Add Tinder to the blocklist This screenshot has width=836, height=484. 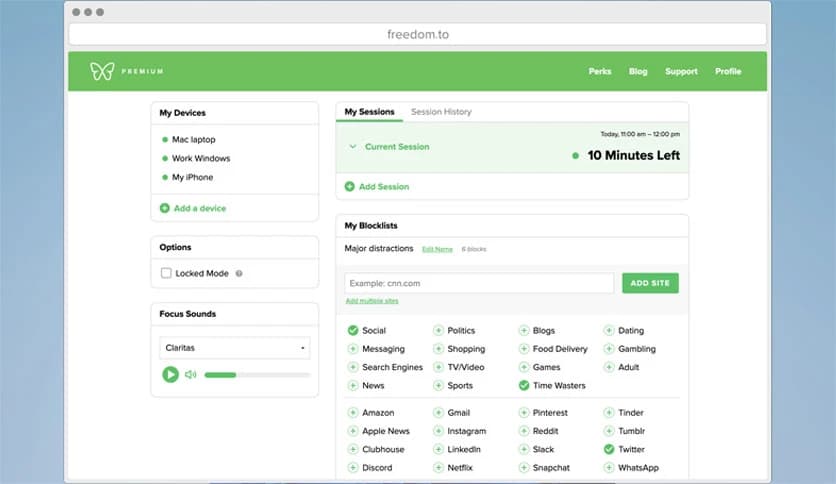pos(609,413)
